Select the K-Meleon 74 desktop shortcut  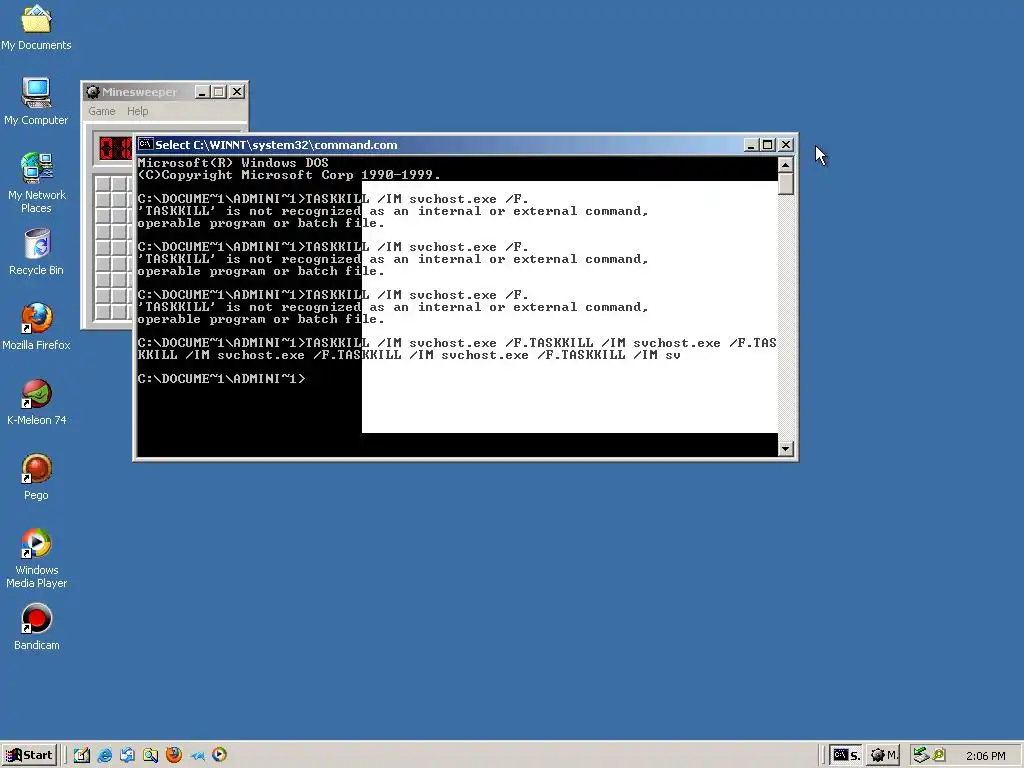click(36, 402)
